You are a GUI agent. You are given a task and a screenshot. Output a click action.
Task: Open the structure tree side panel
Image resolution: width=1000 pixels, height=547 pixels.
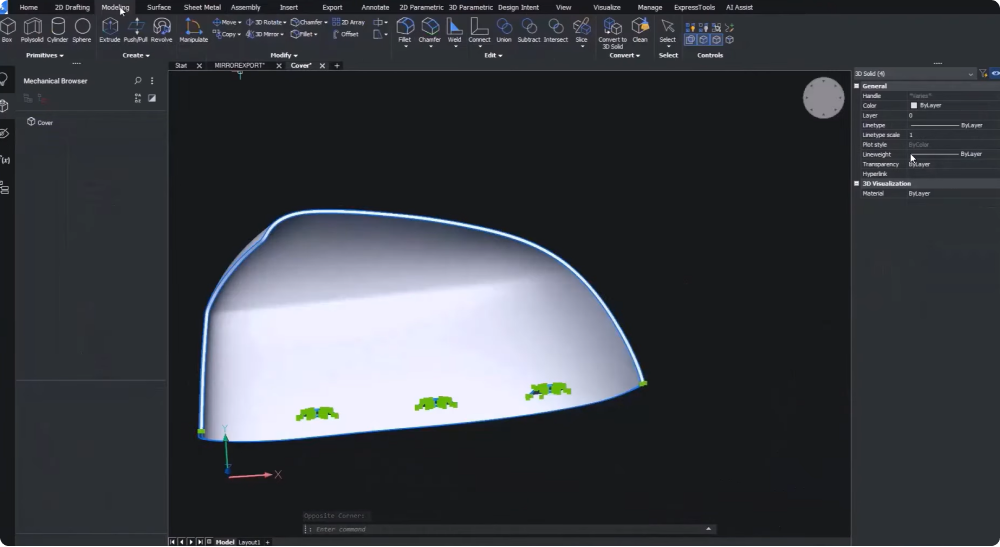5,188
